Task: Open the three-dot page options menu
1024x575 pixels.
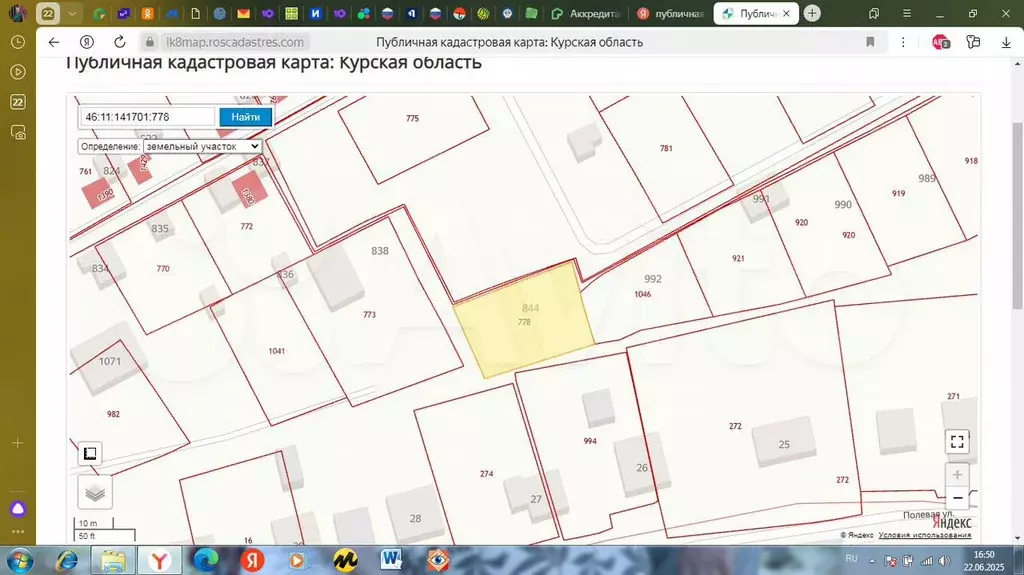Action: tap(903, 42)
